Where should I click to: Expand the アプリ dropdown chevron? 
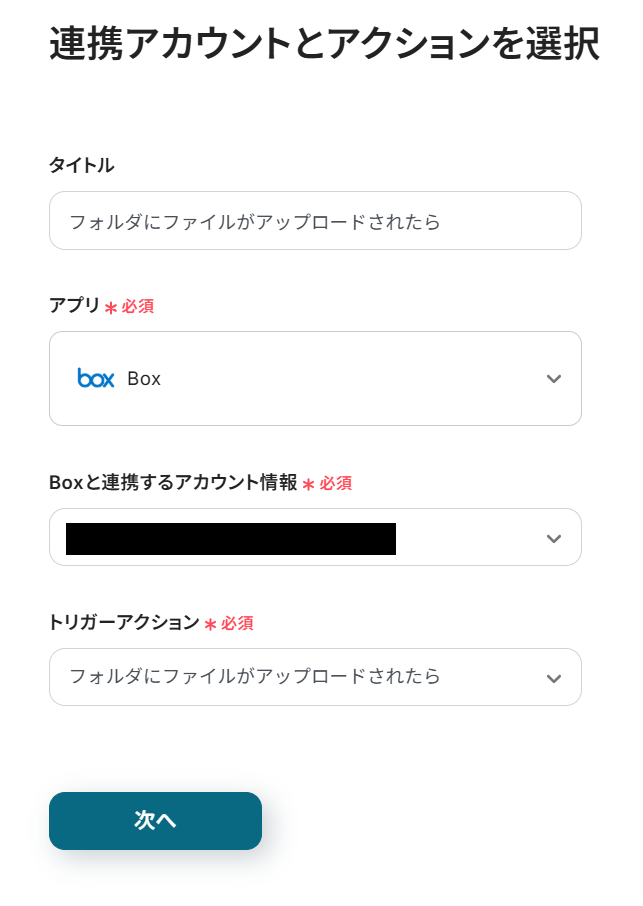554,379
